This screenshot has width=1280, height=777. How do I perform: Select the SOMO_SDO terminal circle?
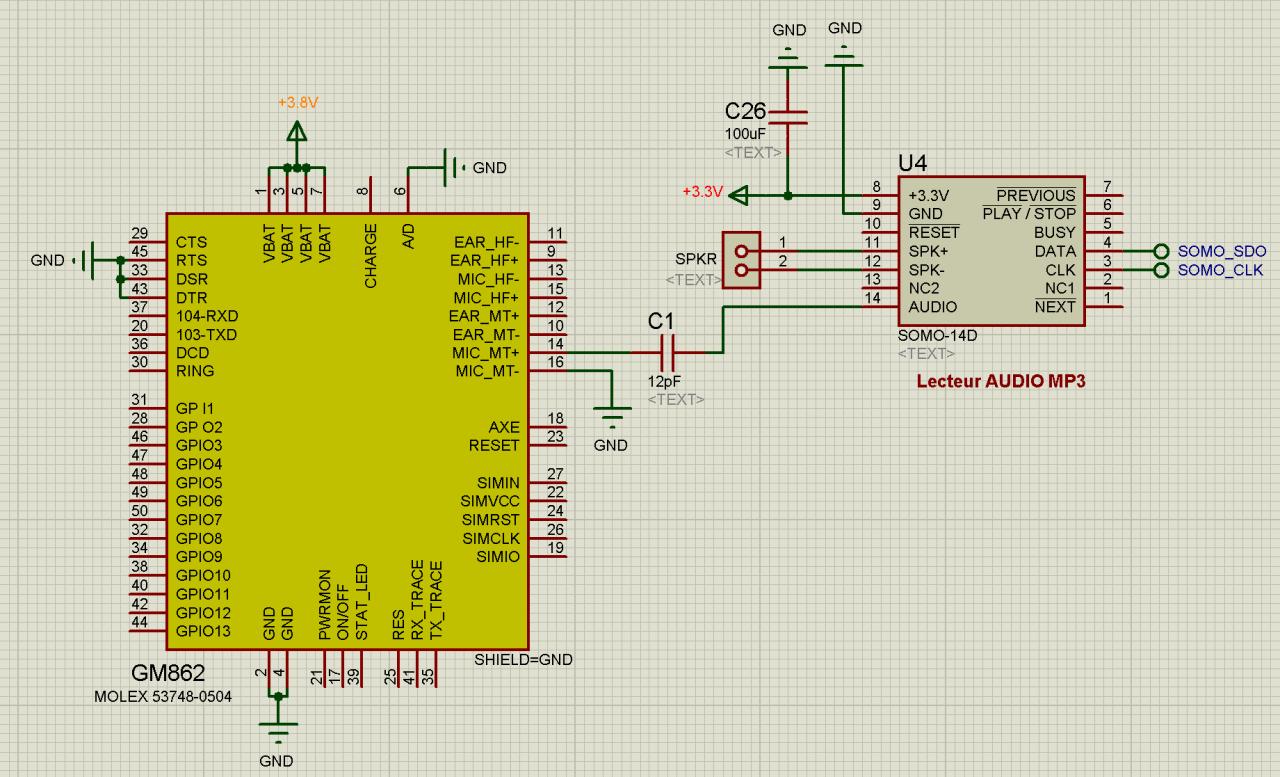pyautogui.click(x=1161, y=251)
